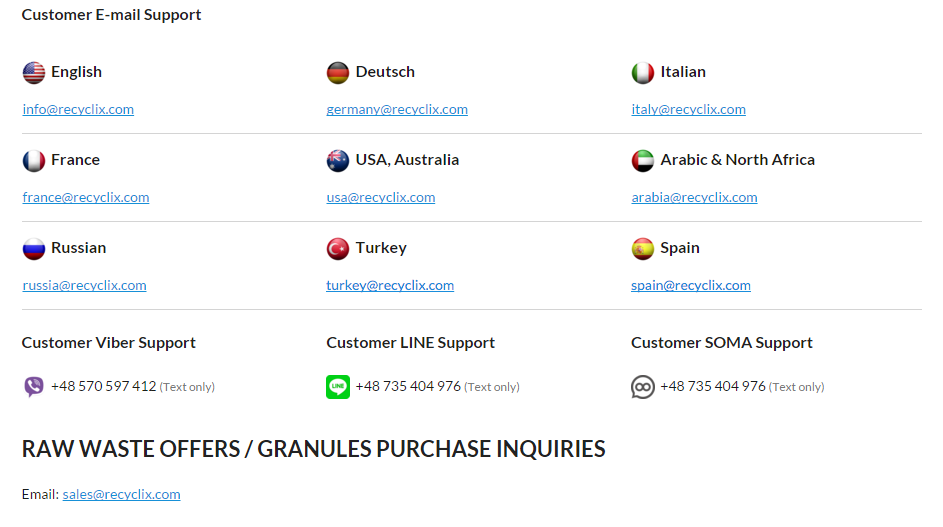Select the arabia@recyclix.com email link
The image size is (943, 527).
(694, 198)
